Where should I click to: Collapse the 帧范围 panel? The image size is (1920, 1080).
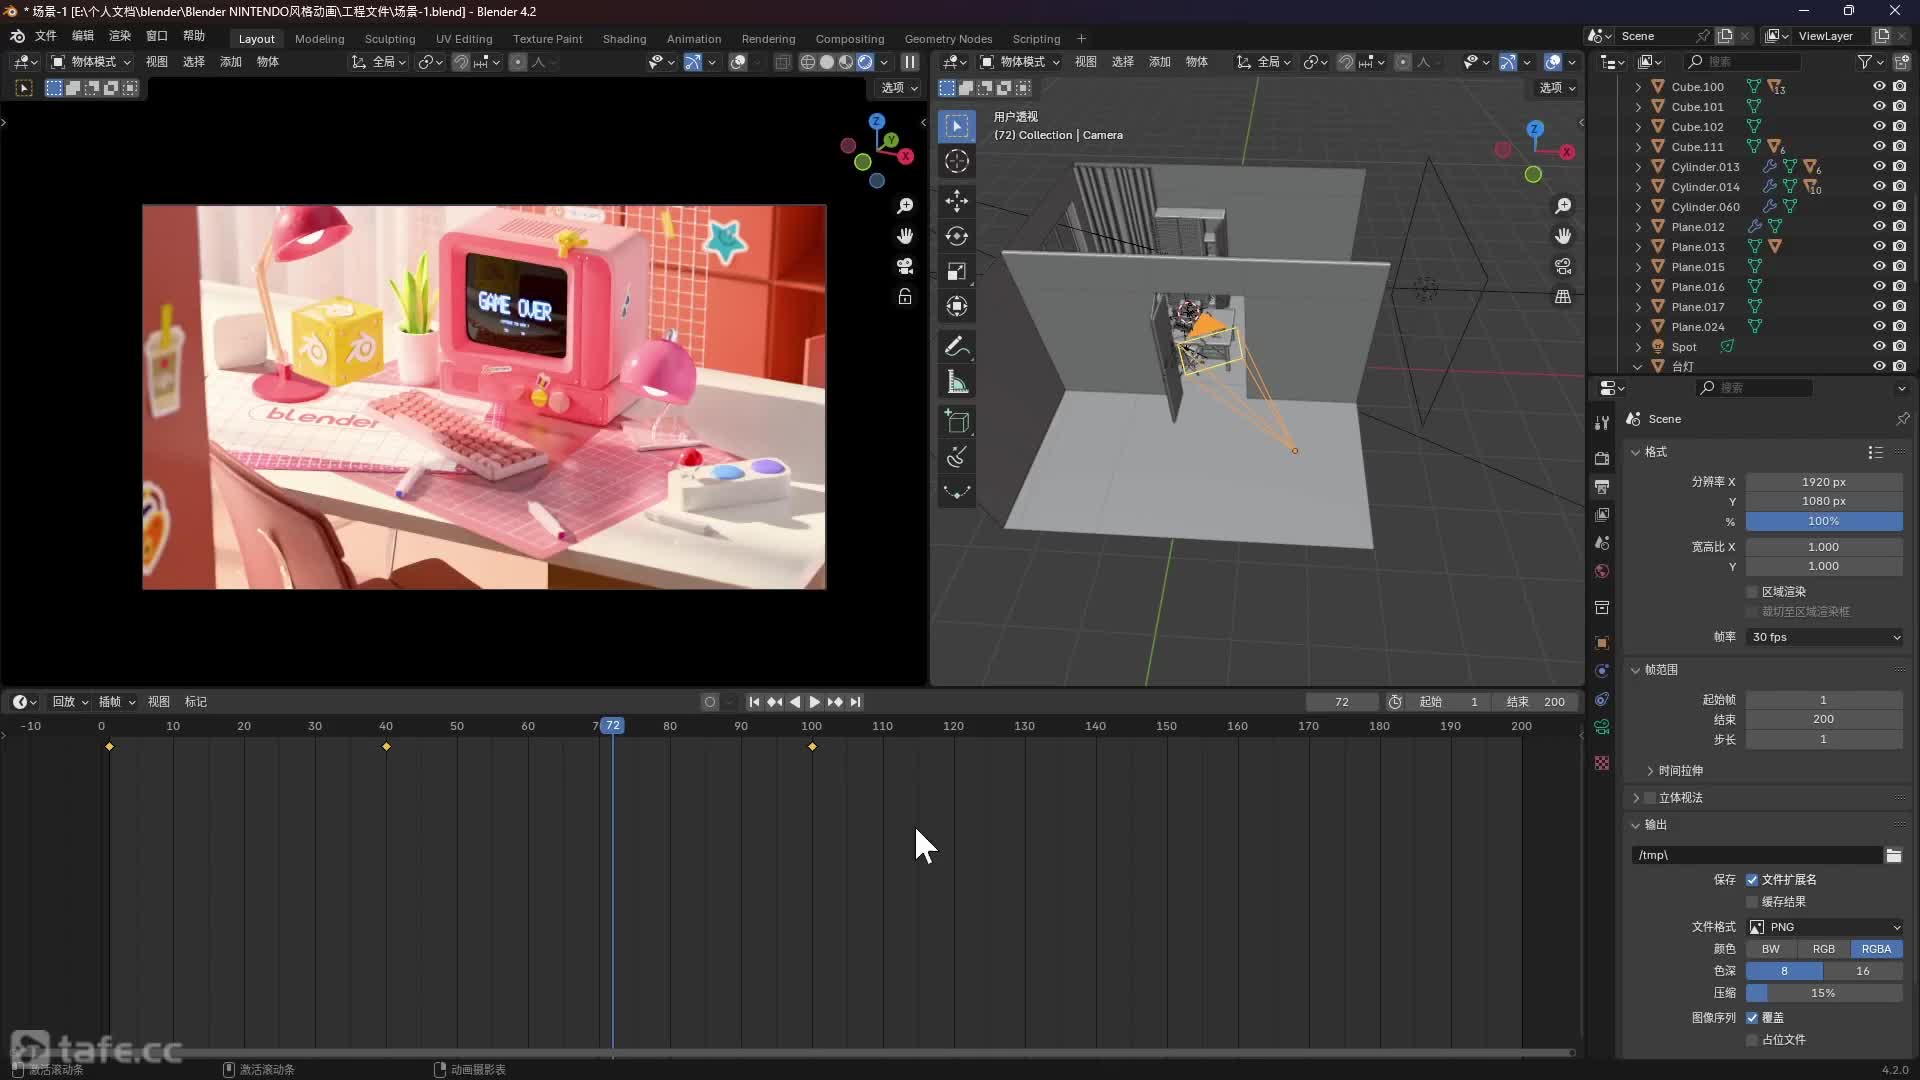pos(1637,670)
